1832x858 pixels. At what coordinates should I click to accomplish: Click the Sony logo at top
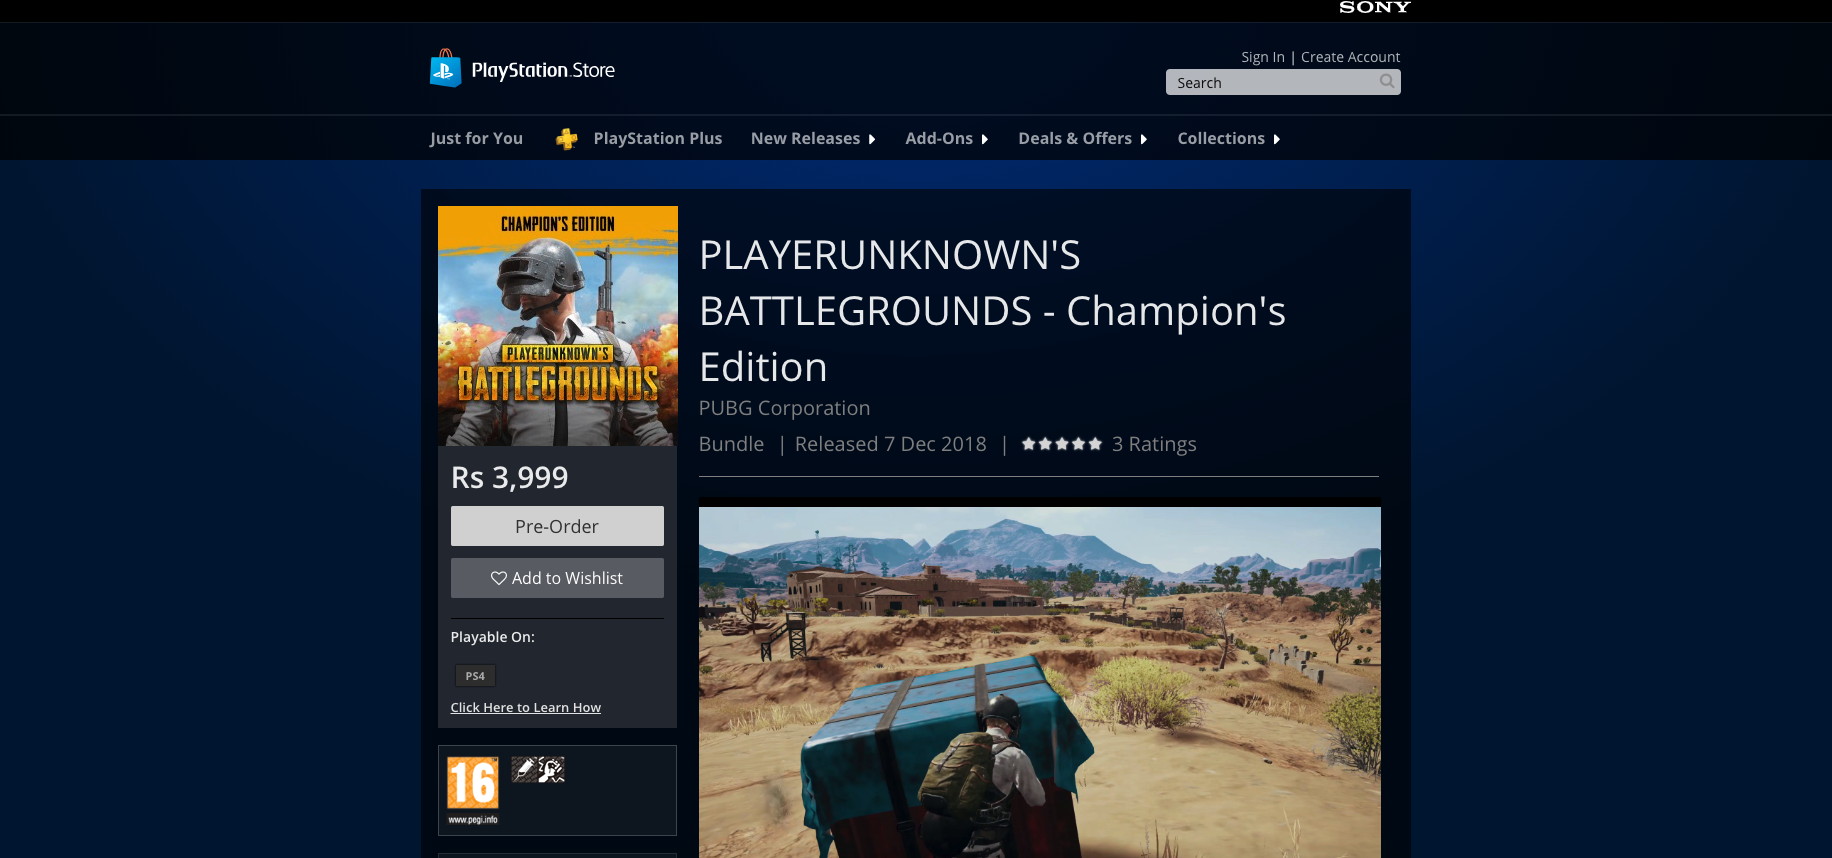click(x=1374, y=8)
